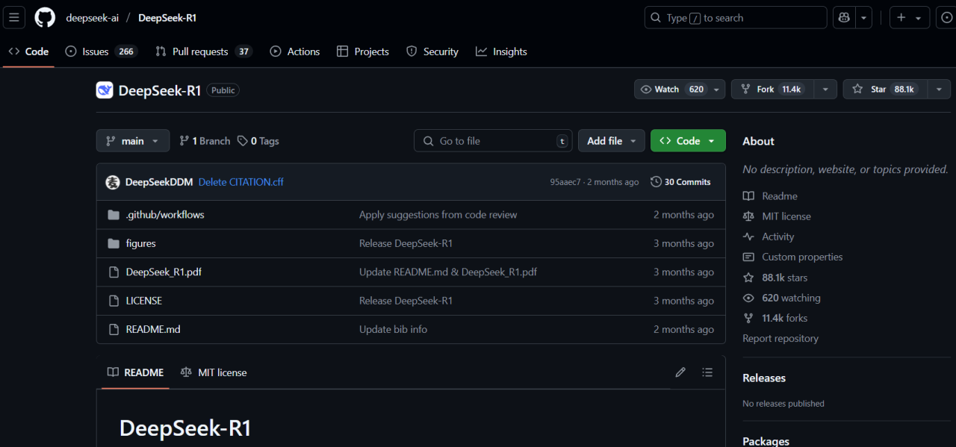Open the hamburger navigation menu
This screenshot has width=956, height=447.
(x=13, y=18)
